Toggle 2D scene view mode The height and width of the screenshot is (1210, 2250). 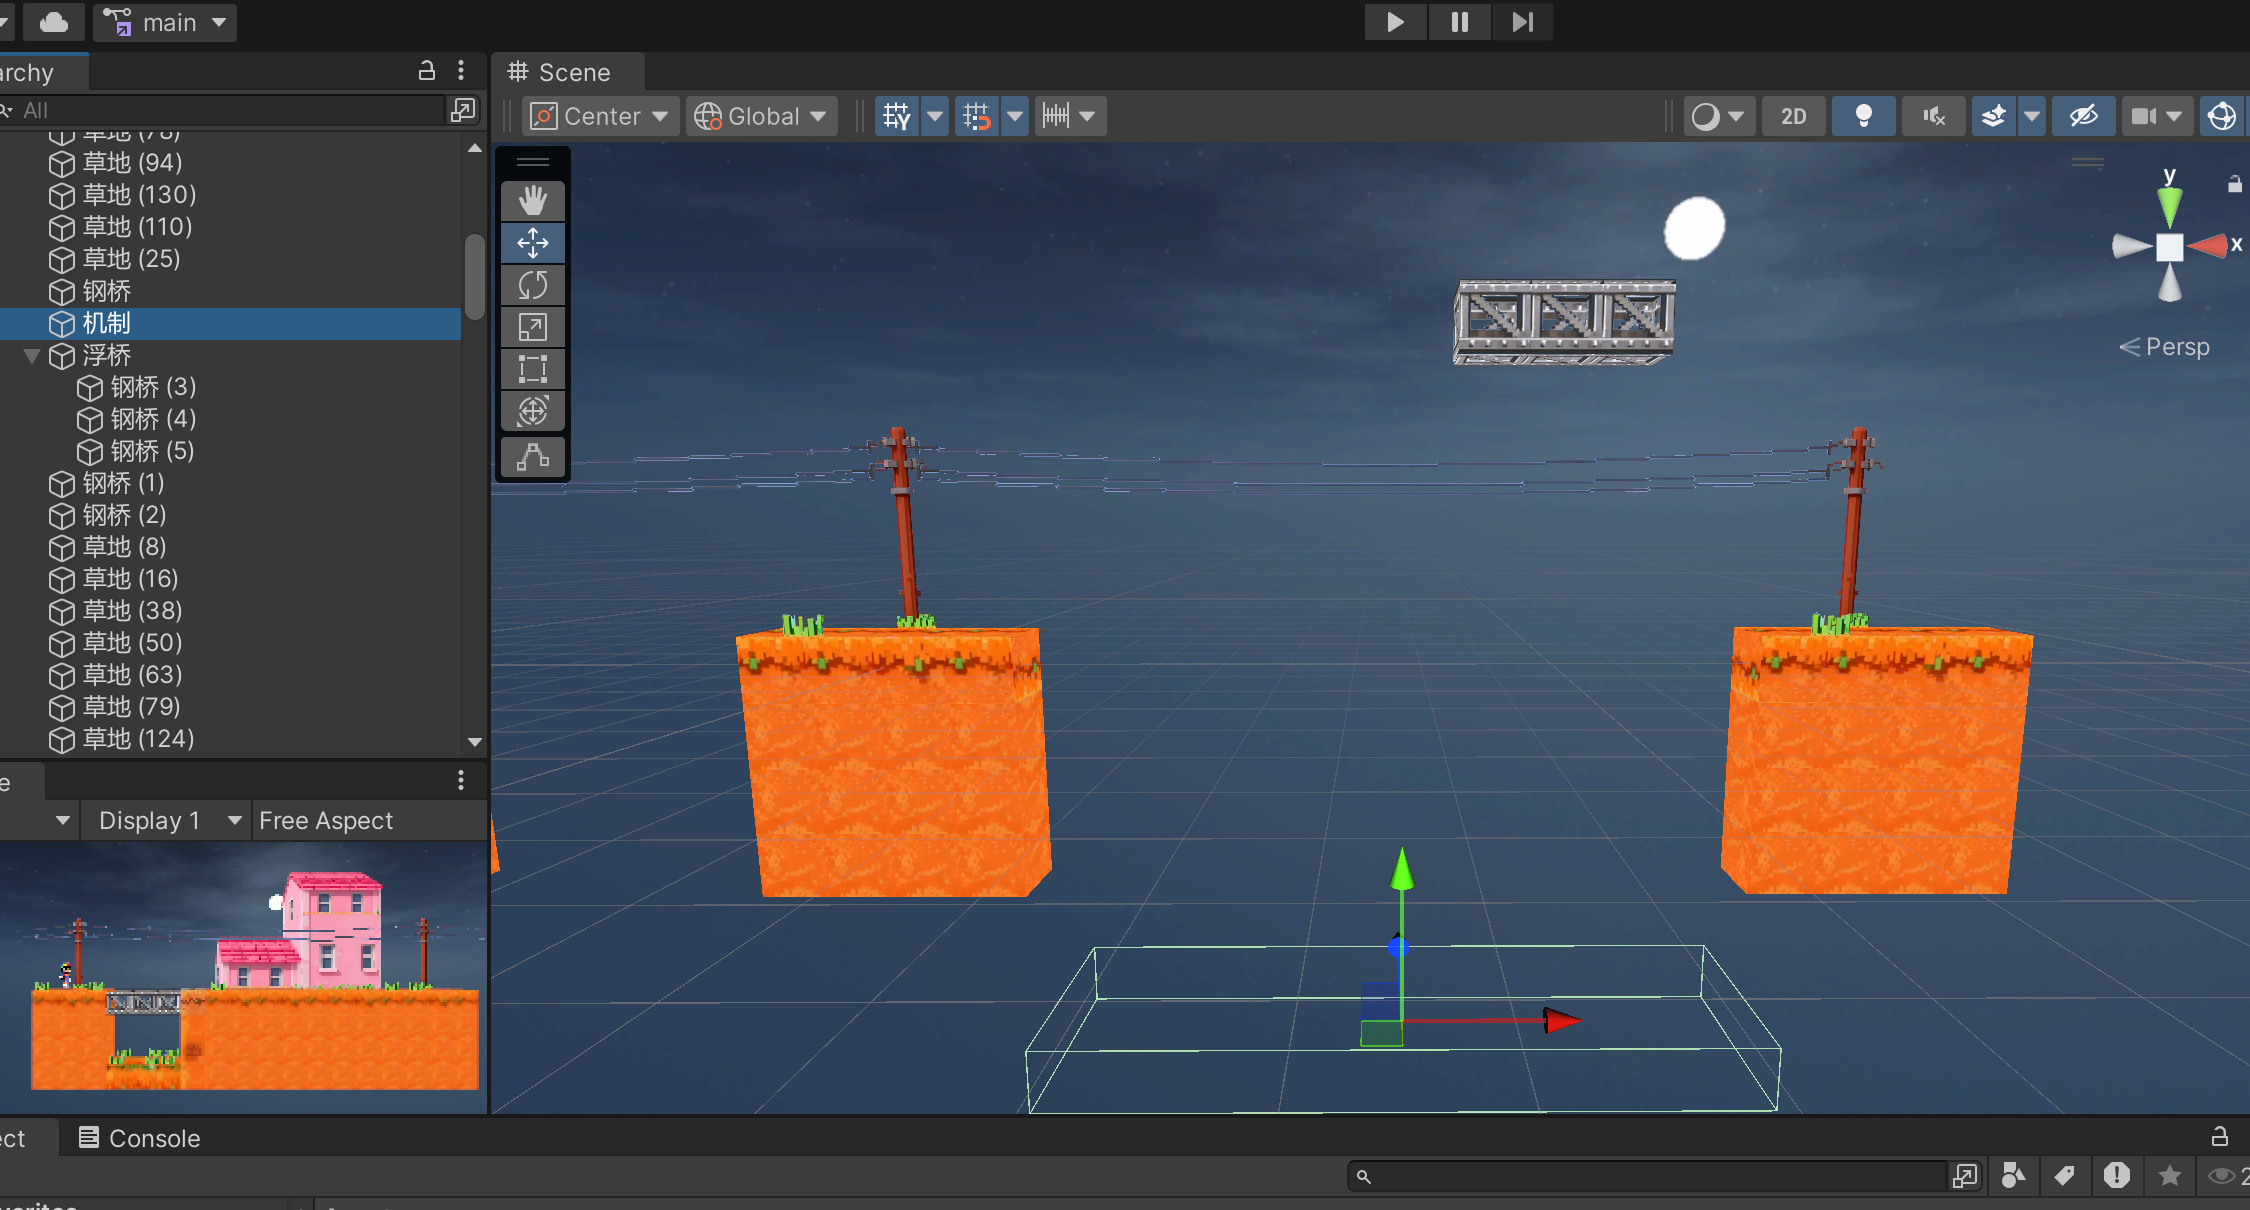[1793, 116]
